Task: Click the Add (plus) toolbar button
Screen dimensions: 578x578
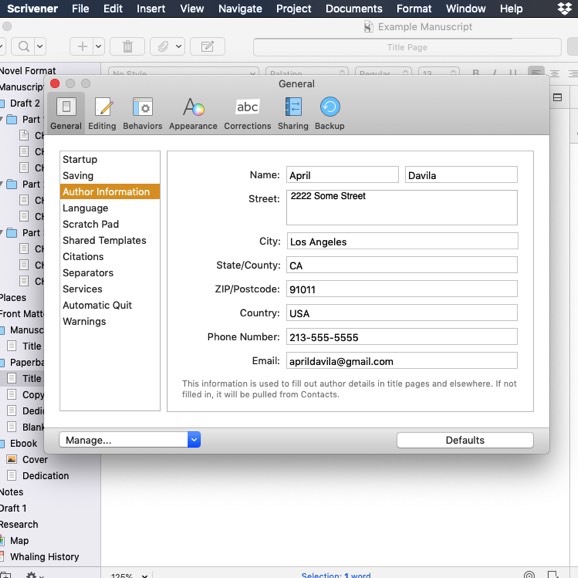Action: click(82, 46)
